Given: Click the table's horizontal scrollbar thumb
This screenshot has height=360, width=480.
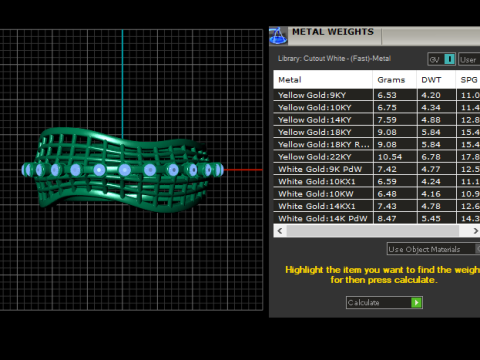Looking at the screenshot, I should tap(373, 231).
